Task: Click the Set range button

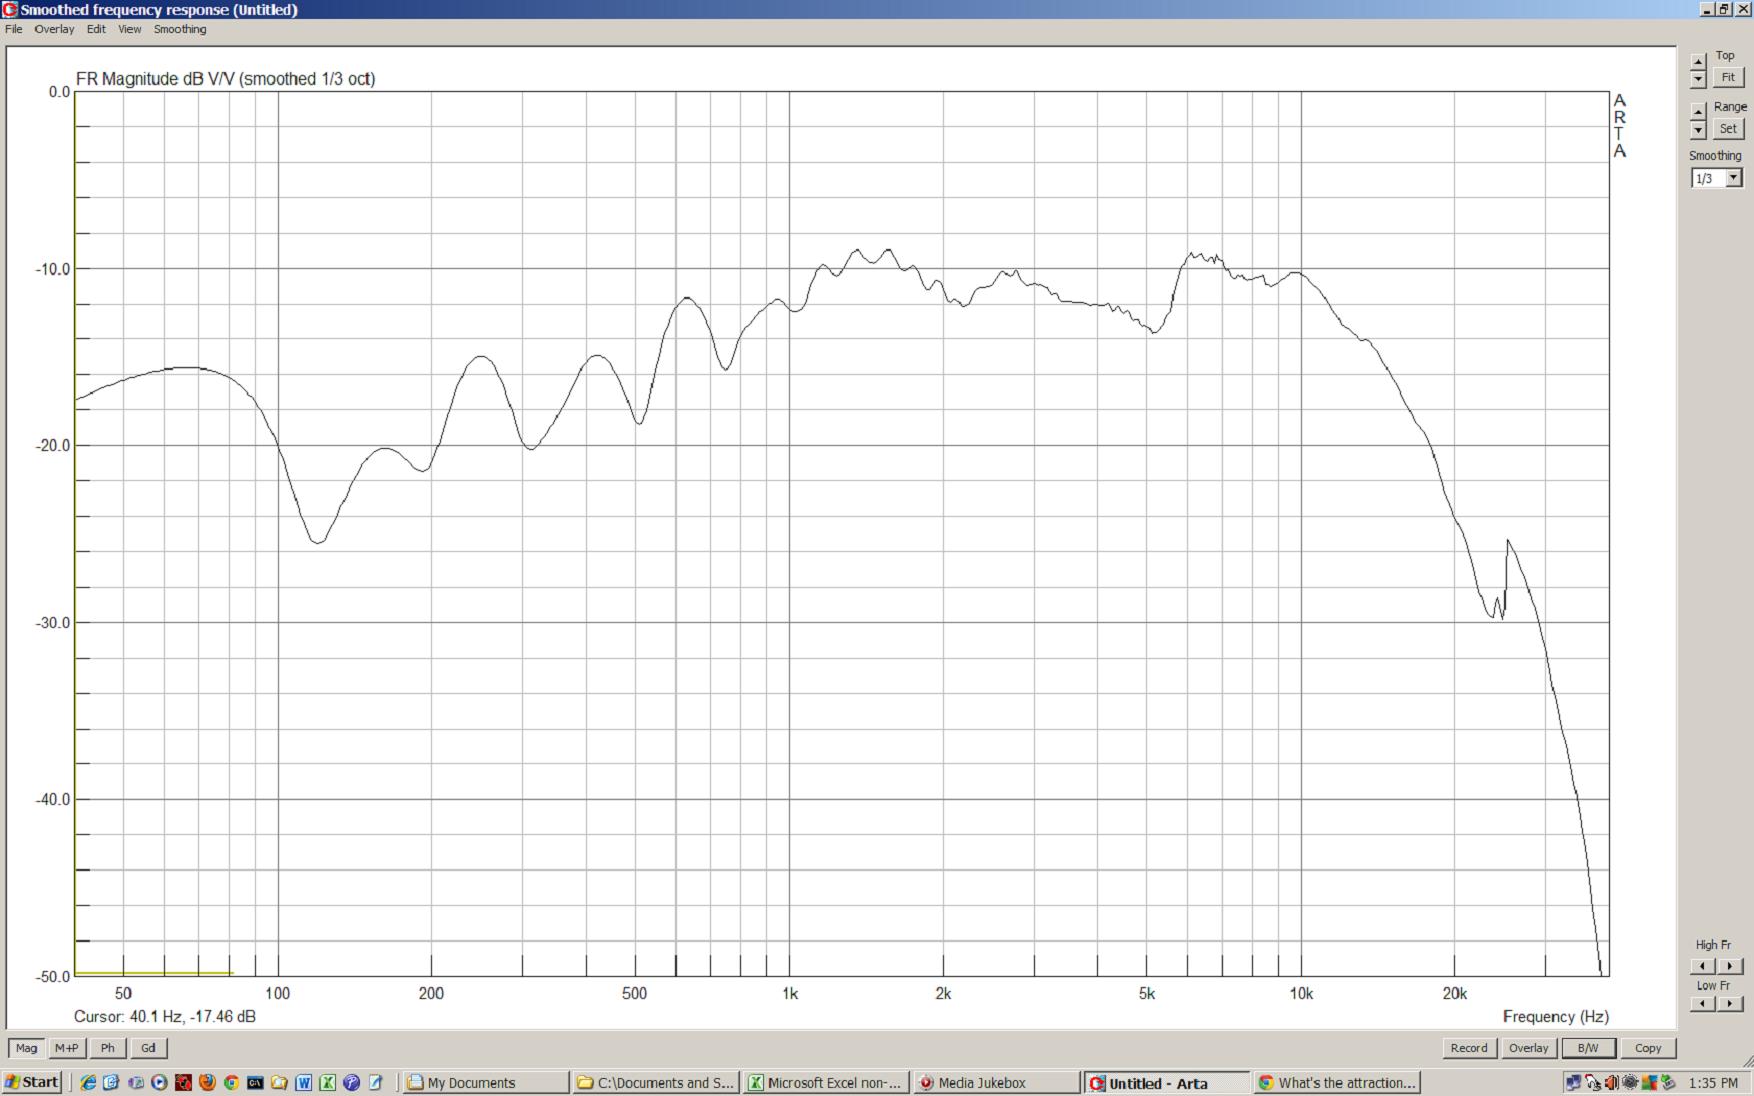Action: click(x=1728, y=128)
